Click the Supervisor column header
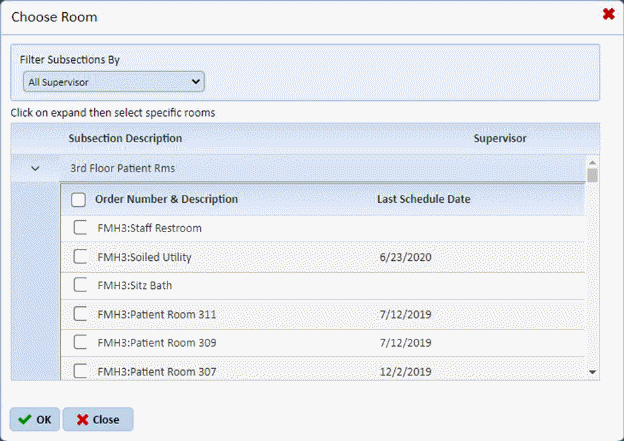Viewport: 624px width, 441px height. pos(500,138)
